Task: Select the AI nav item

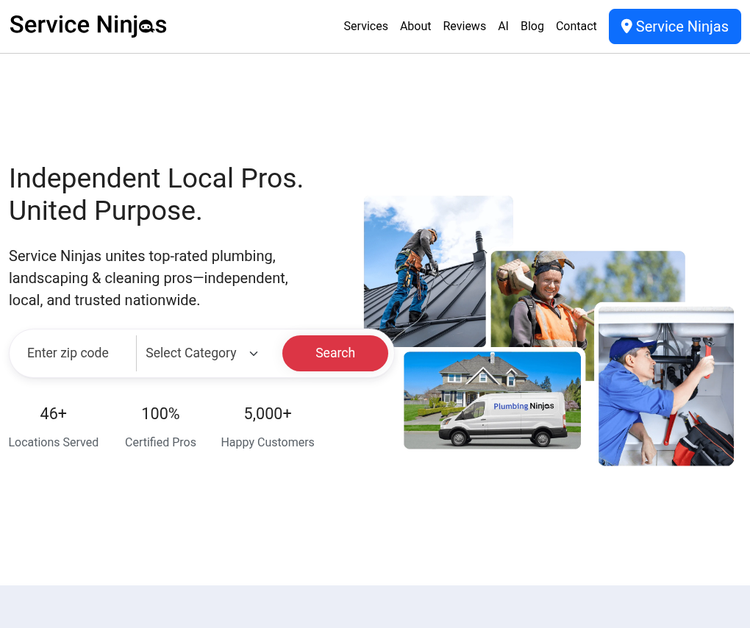Action: pyautogui.click(x=503, y=26)
